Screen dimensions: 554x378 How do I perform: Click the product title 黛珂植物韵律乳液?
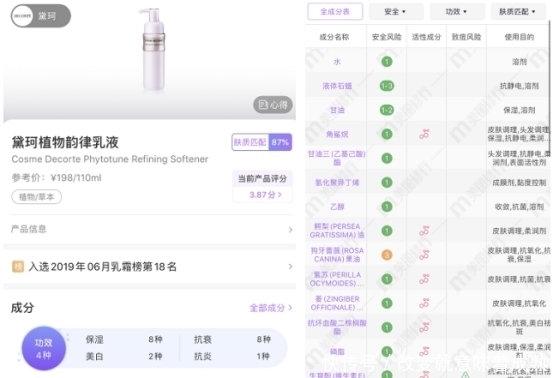click(65, 142)
